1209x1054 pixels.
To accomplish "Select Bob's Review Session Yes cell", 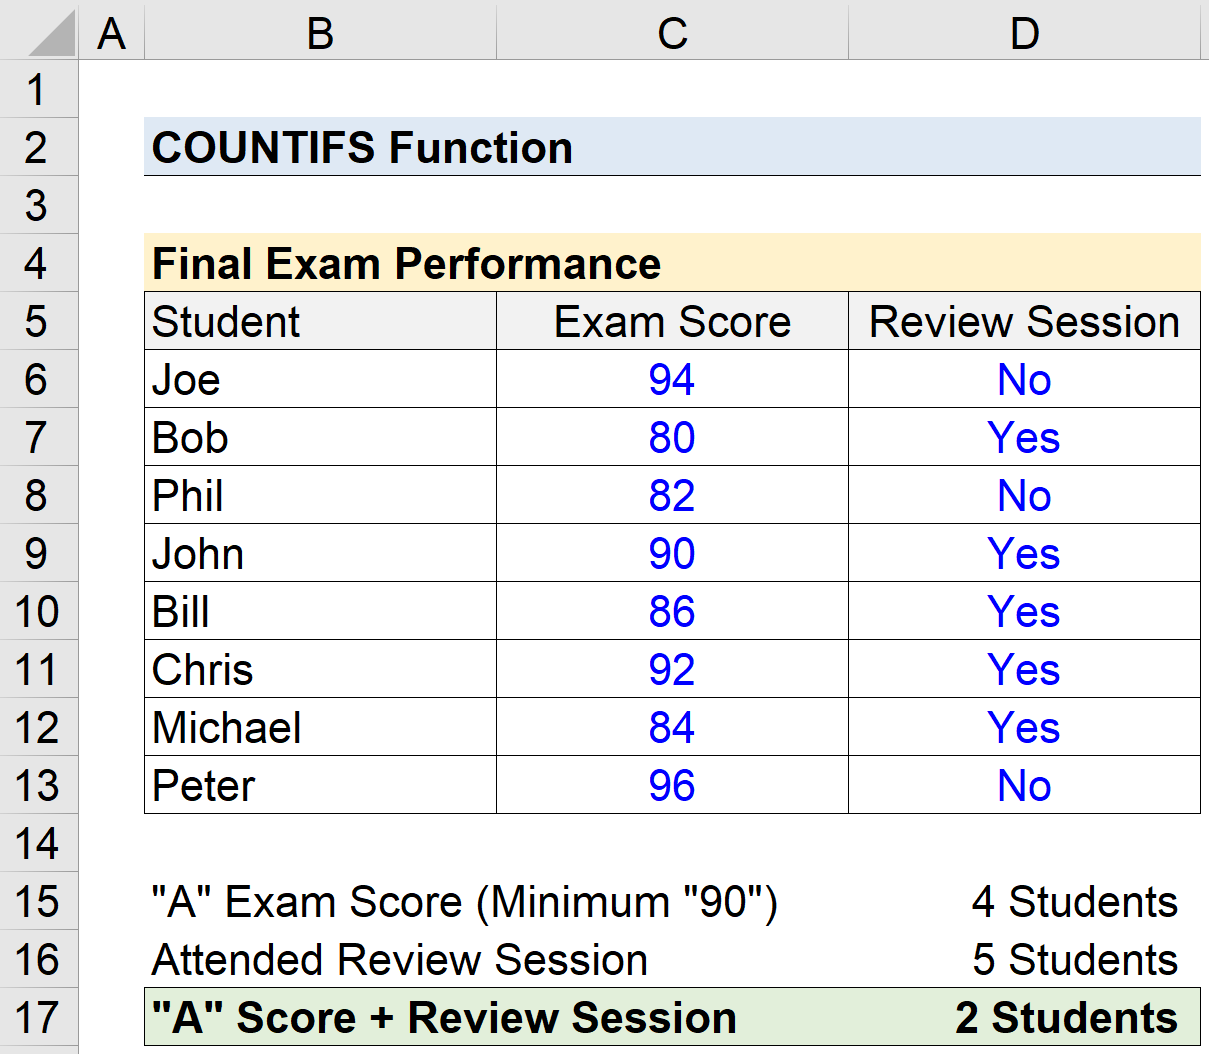I will coord(1024,437).
